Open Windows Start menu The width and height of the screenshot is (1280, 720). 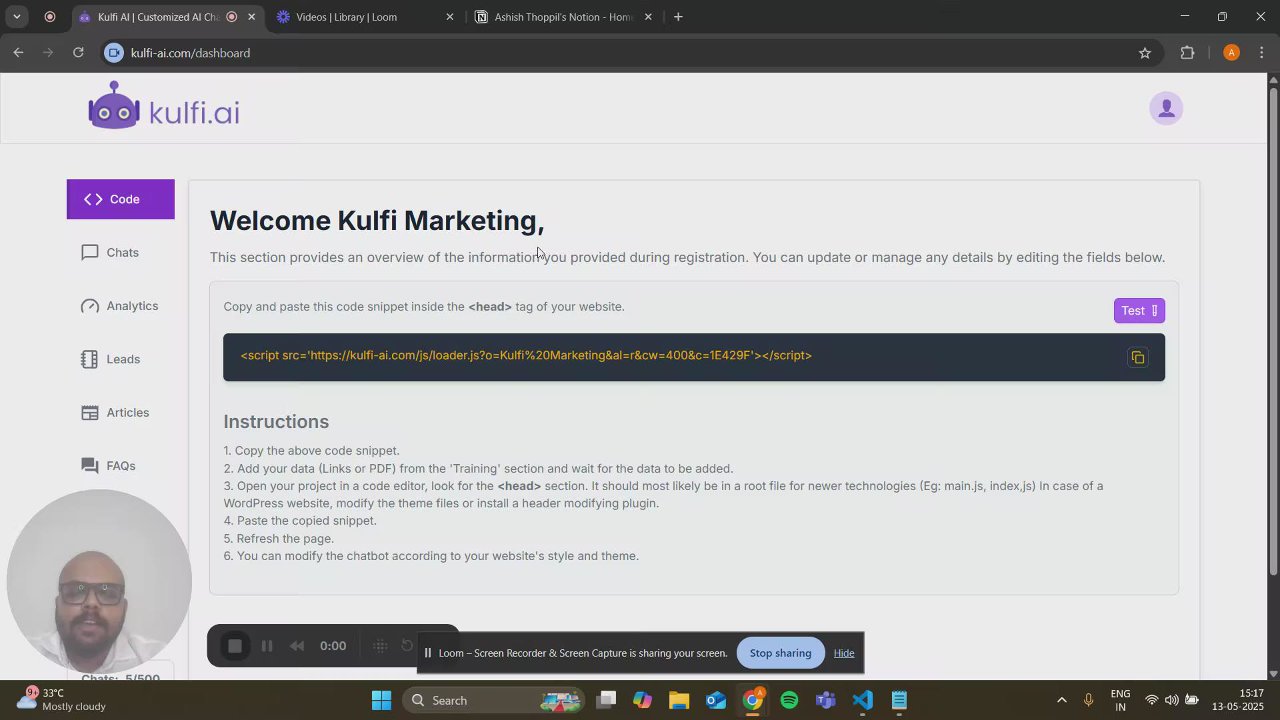(x=381, y=700)
